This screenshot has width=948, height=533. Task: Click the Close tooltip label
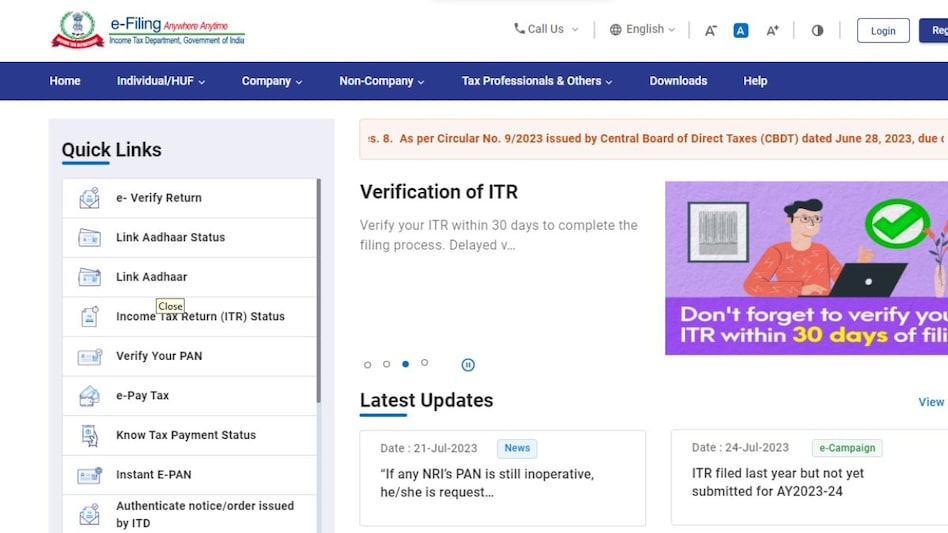(170, 306)
